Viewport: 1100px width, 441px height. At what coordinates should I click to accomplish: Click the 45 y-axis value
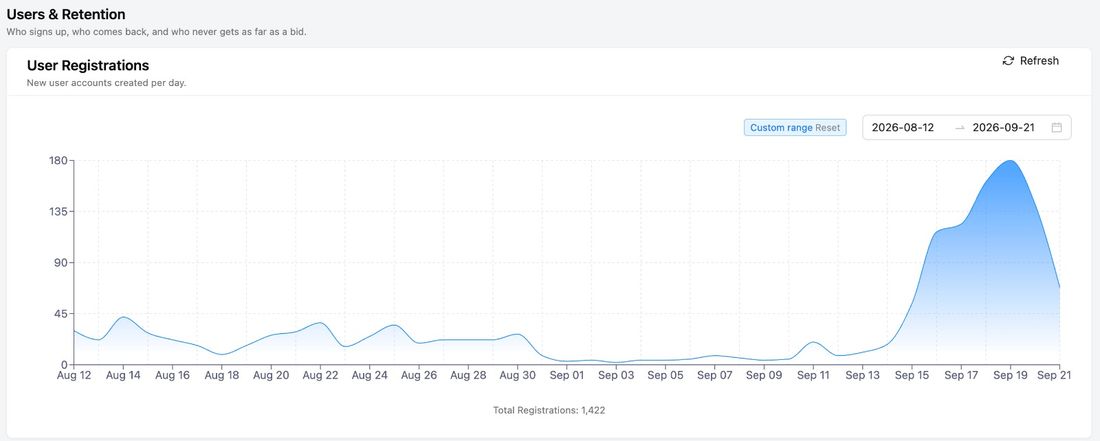point(60,314)
